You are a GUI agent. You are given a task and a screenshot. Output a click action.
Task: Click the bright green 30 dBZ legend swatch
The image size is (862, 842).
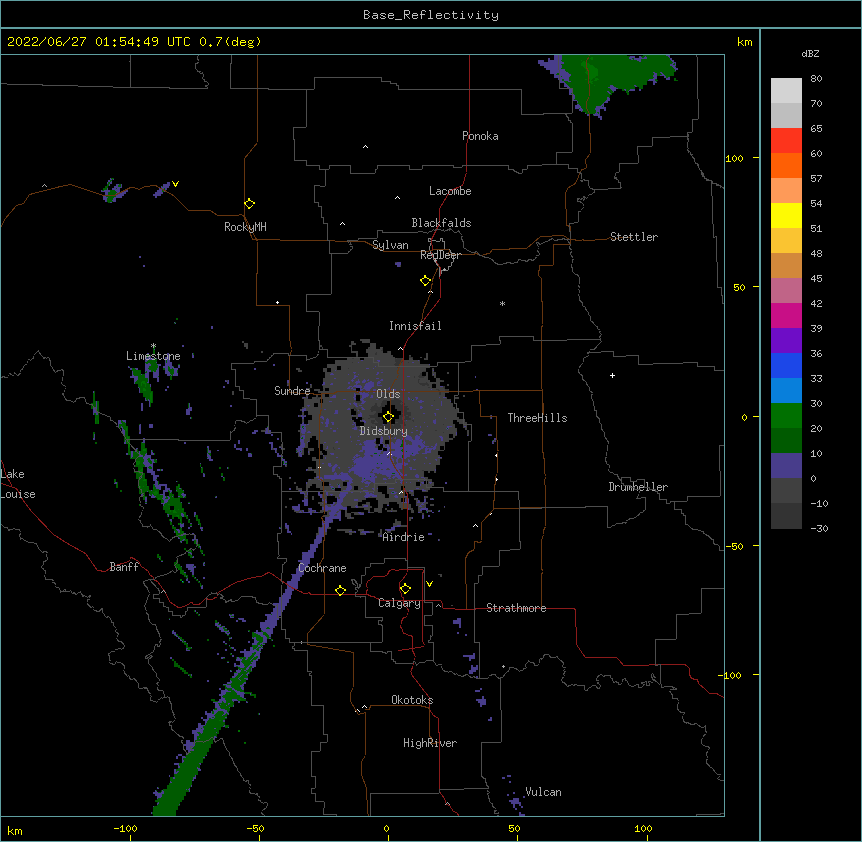click(786, 416)
